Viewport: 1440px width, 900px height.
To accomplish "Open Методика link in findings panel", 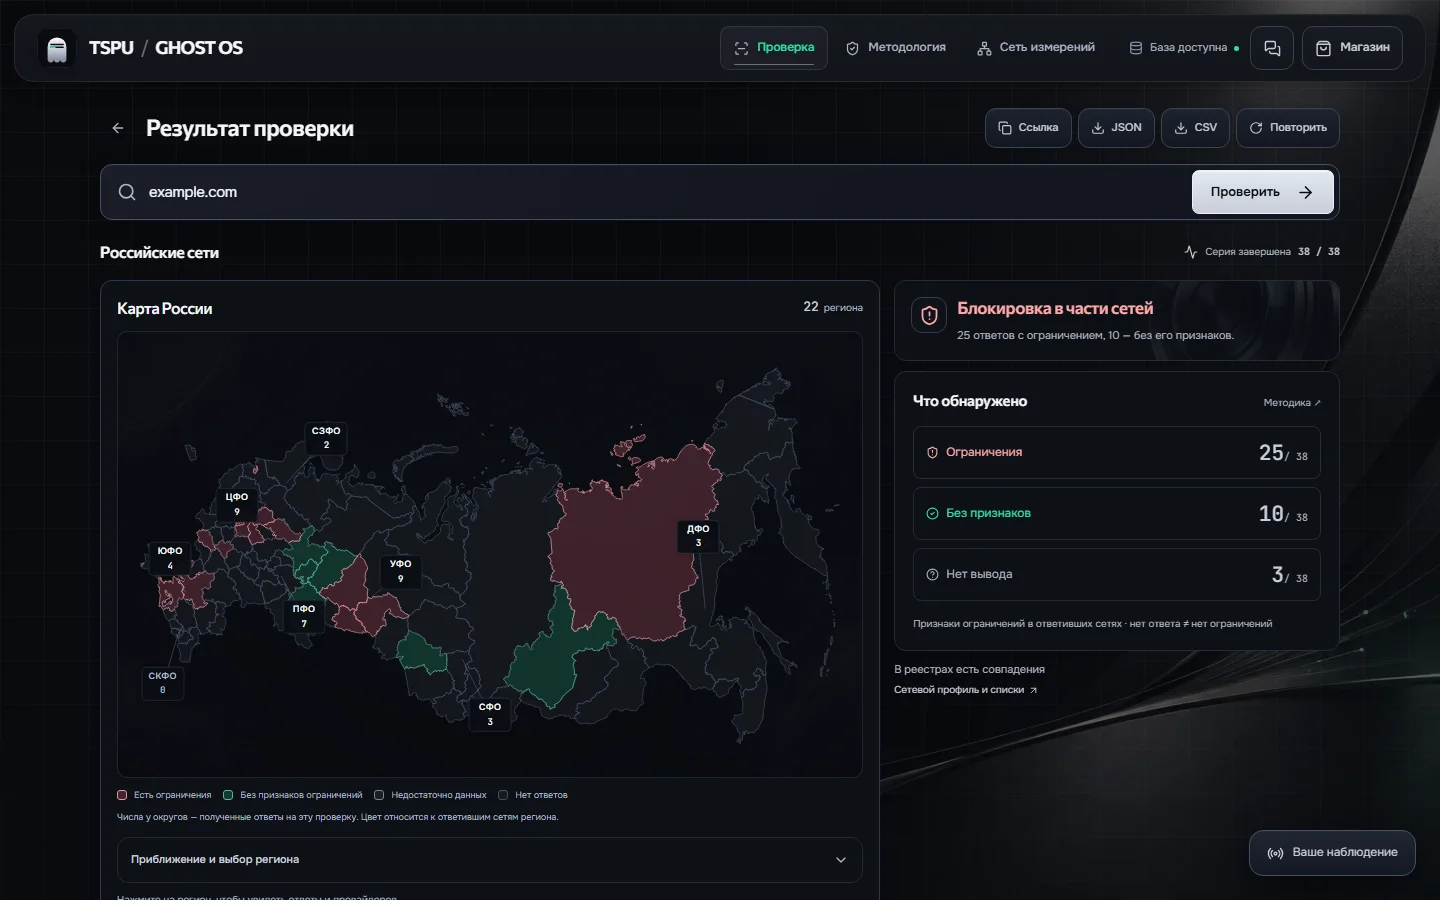I will tap(1292, 403).
